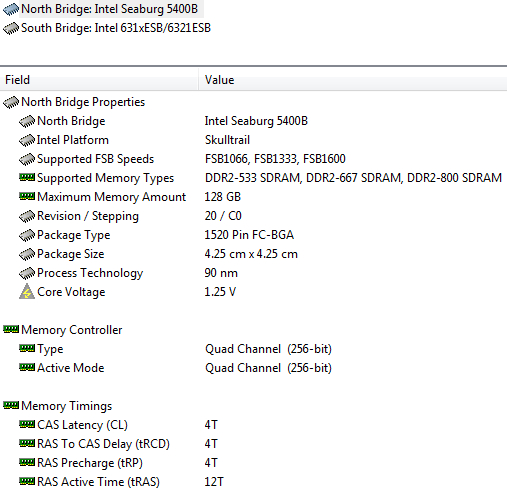Click chip icon beside South Bridge entry
Screen dimensions: 507x491
[11, 28]
